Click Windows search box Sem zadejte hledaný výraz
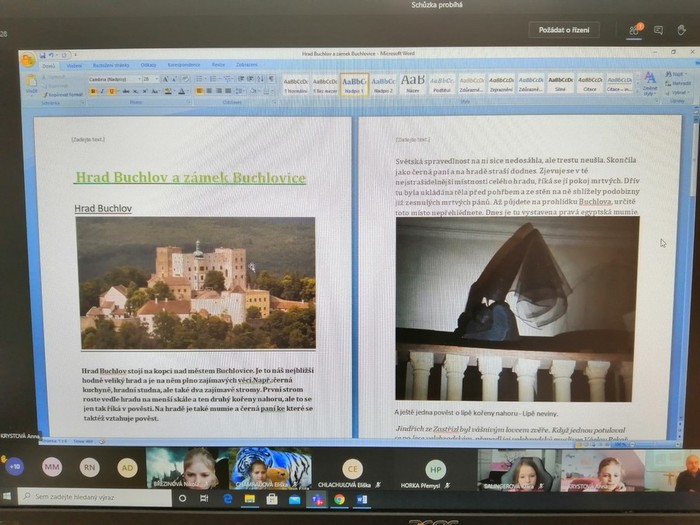The height and width of the screenshot is (525, 700). coord(95,496)
